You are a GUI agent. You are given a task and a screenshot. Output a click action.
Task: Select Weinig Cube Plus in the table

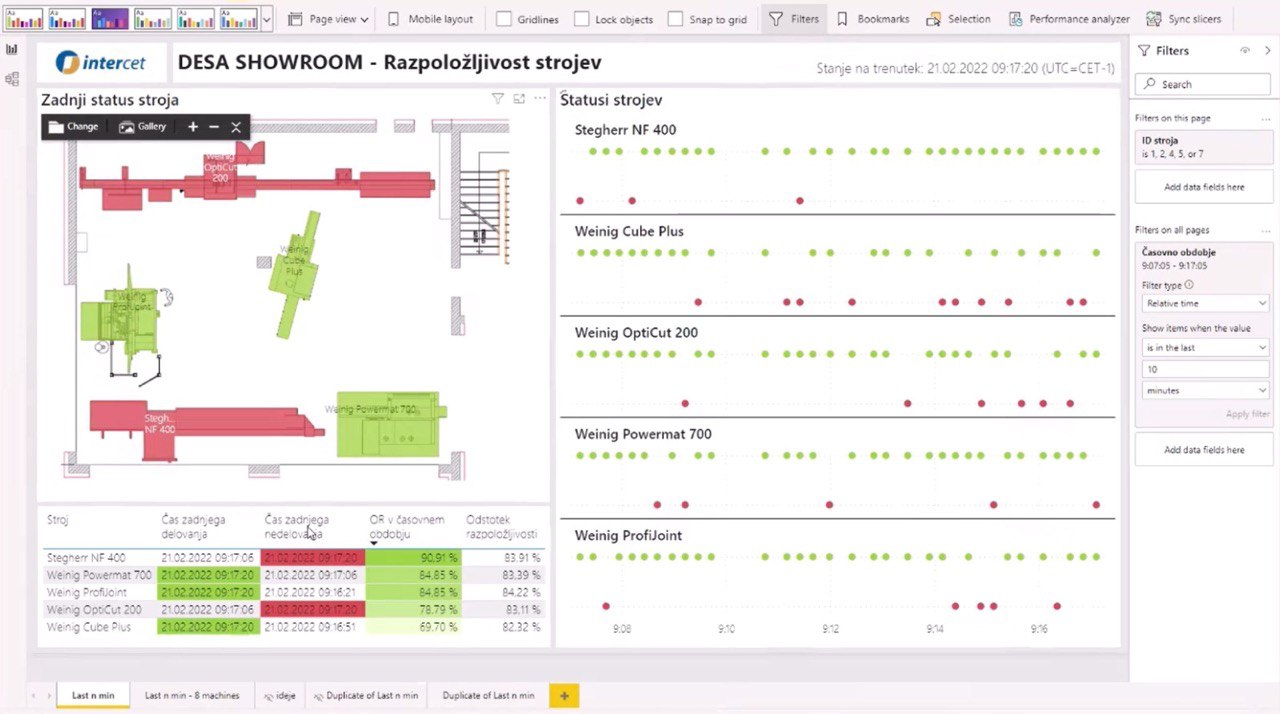[x=89, y=627]
